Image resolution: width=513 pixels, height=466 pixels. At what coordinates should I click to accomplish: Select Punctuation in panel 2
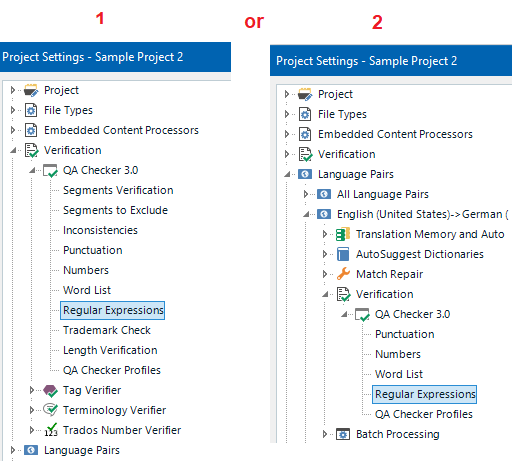(405, 334)
